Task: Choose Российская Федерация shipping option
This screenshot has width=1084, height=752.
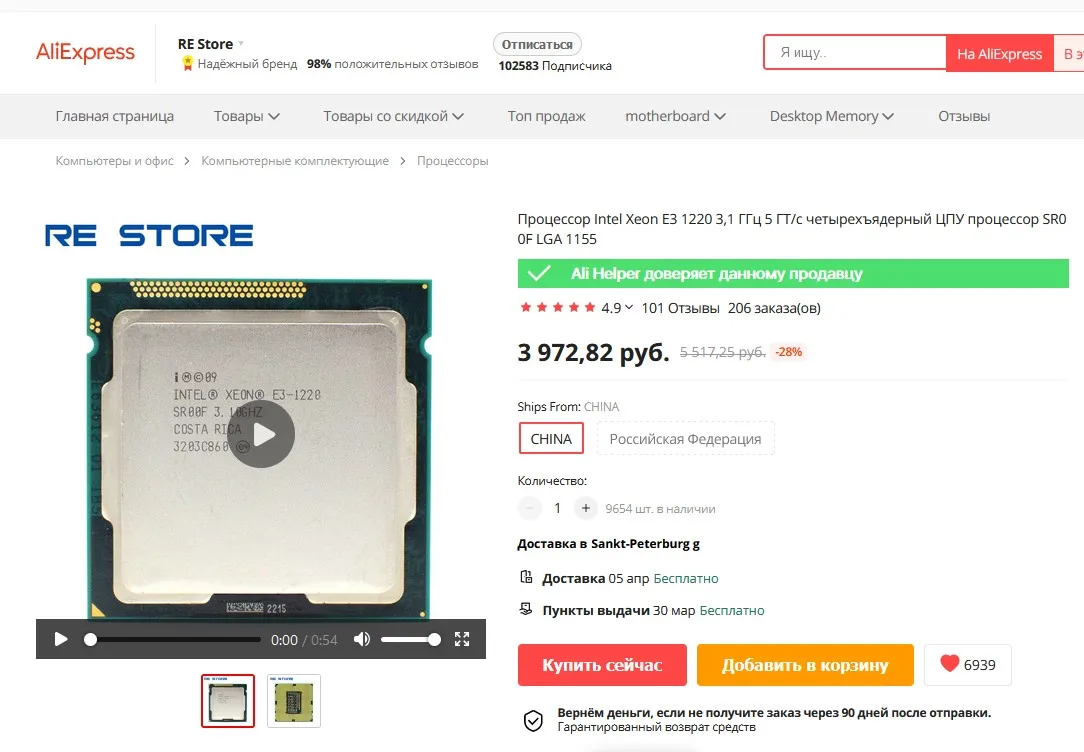Action: (x=685, y=439)
